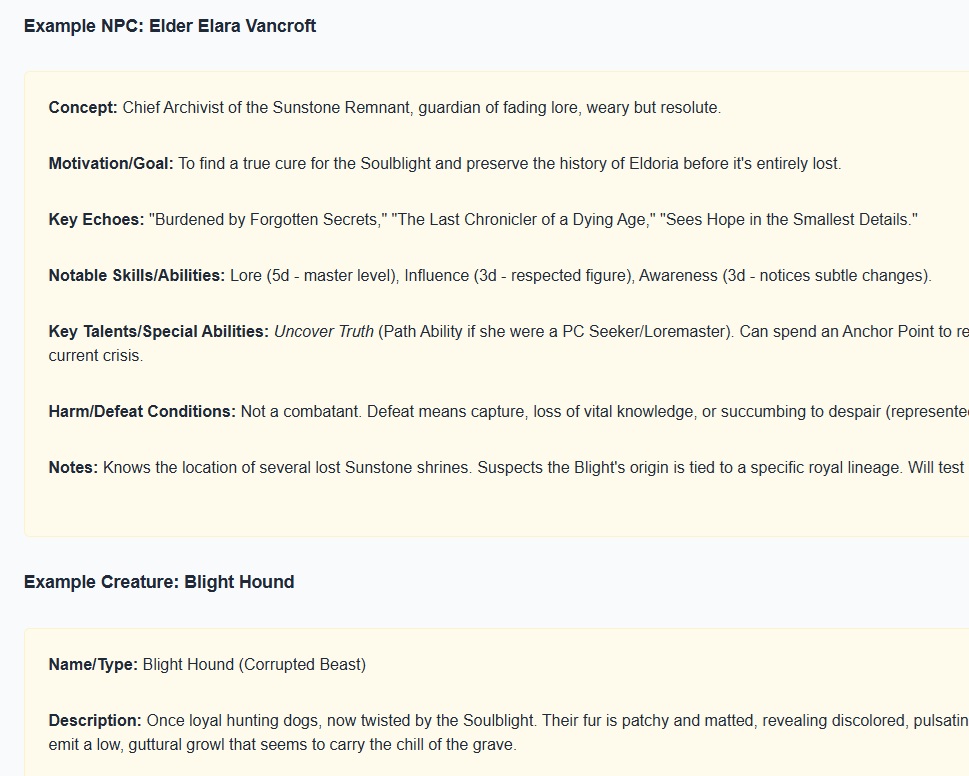Click the words "current crisis." in Key Talents
Image resolution: width=969 pixels, height=776 pixels.
point(96,356)
